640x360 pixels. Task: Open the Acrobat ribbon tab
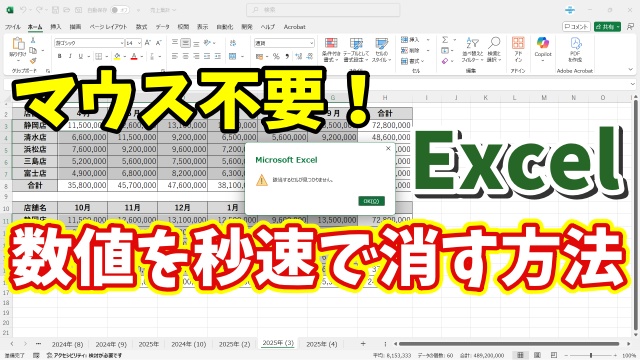coord(294,27)
